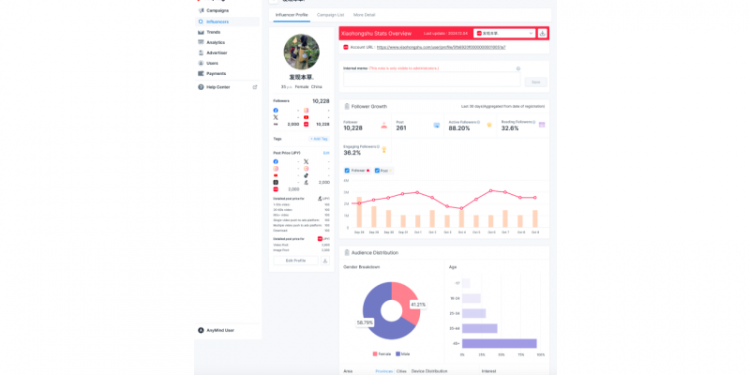Viewport: 750px width, 375px height.
Task: Click the Save button for internal memo
Action: tap(536, 82)
